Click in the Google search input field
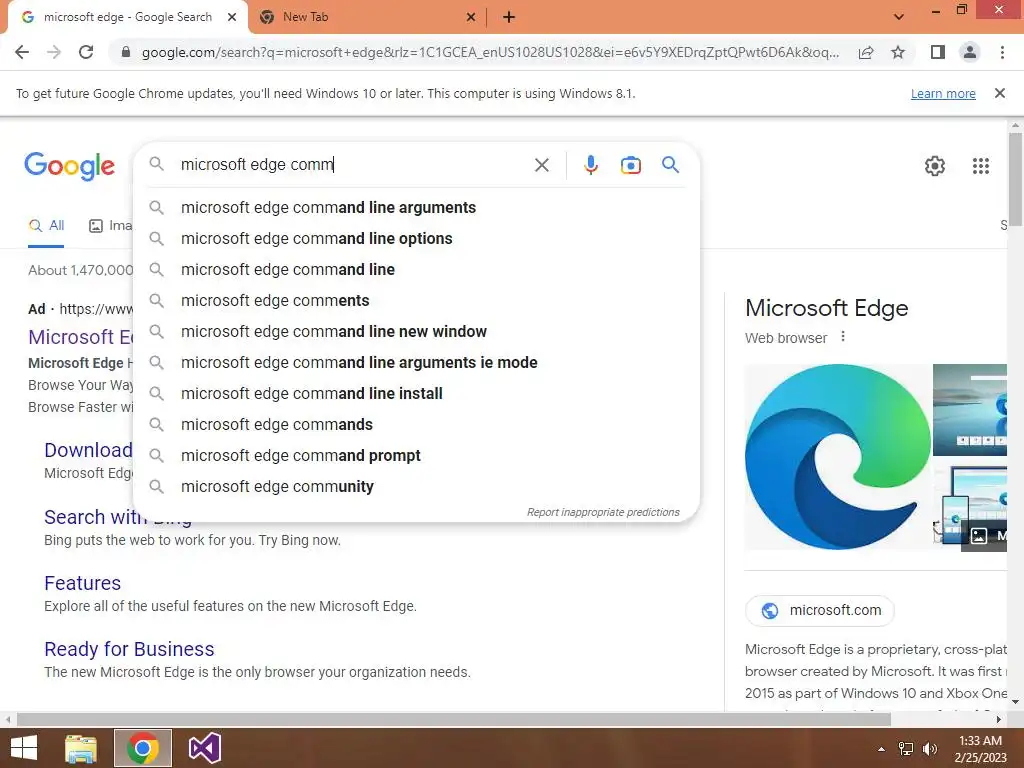Image resolution: width=1024 pixels, height=768 pixels. click(353, 165)
